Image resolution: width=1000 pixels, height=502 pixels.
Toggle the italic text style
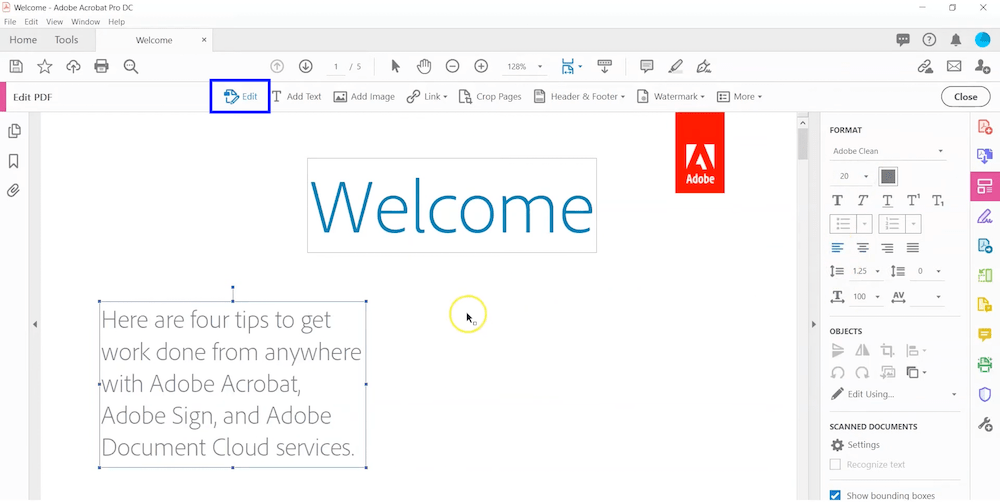pyautogui.click(x=862, y=200)
